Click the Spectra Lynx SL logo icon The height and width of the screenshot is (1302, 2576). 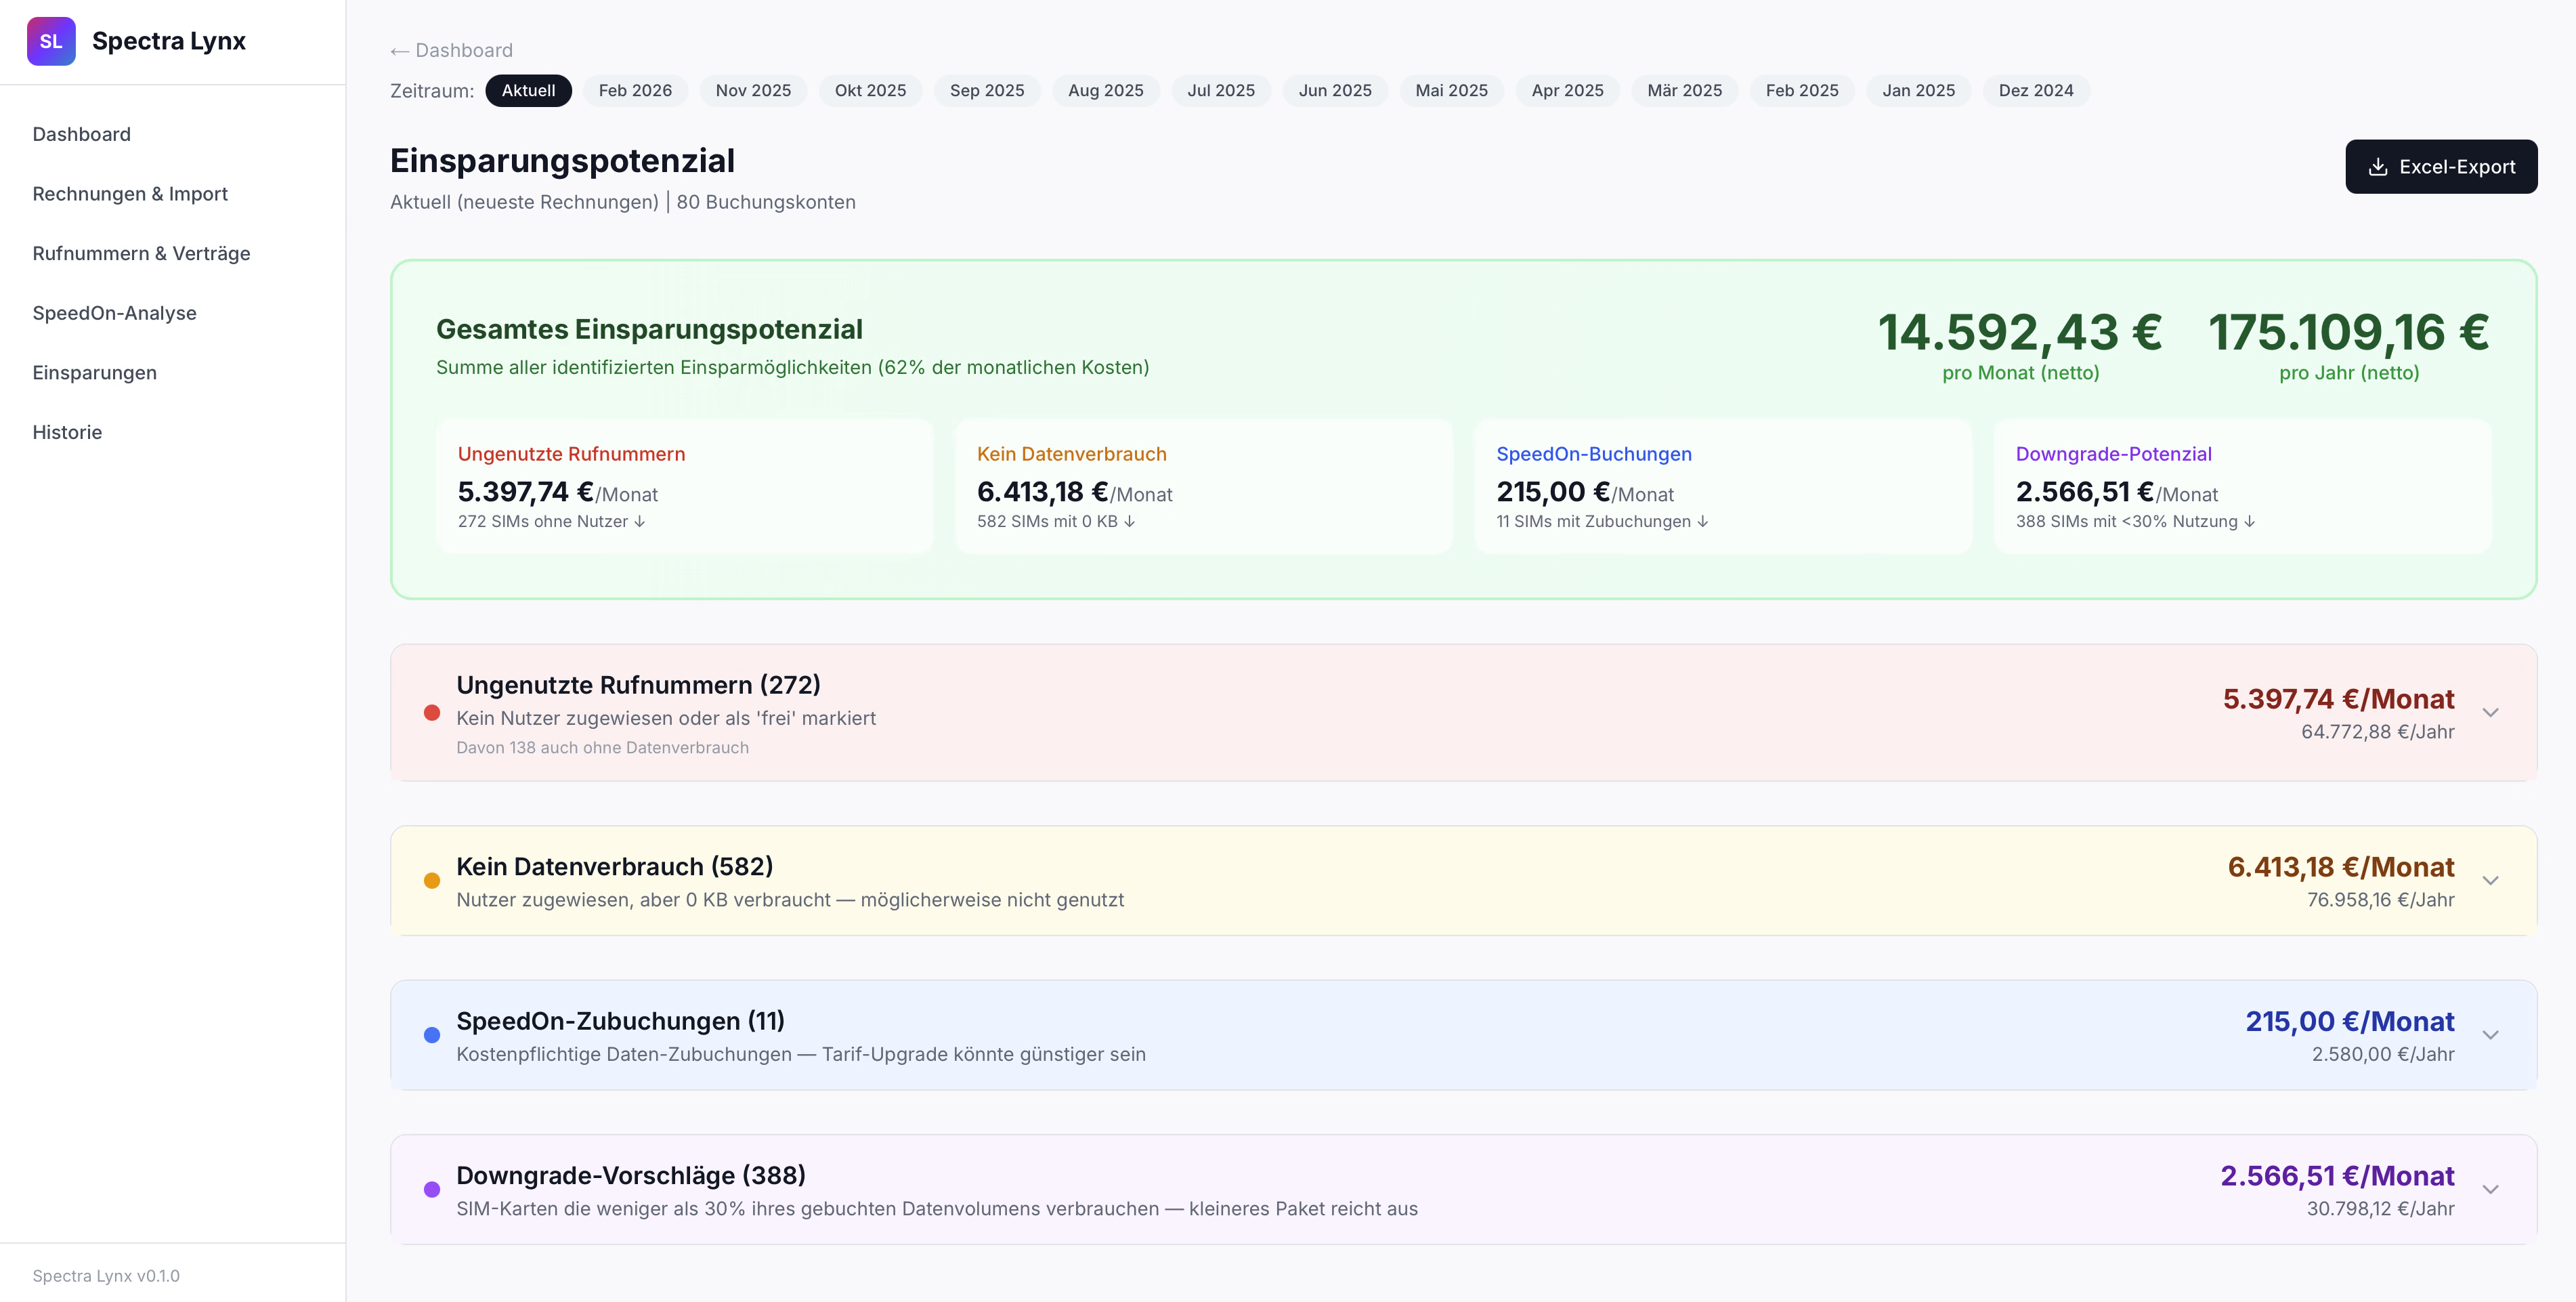point(51,41)
